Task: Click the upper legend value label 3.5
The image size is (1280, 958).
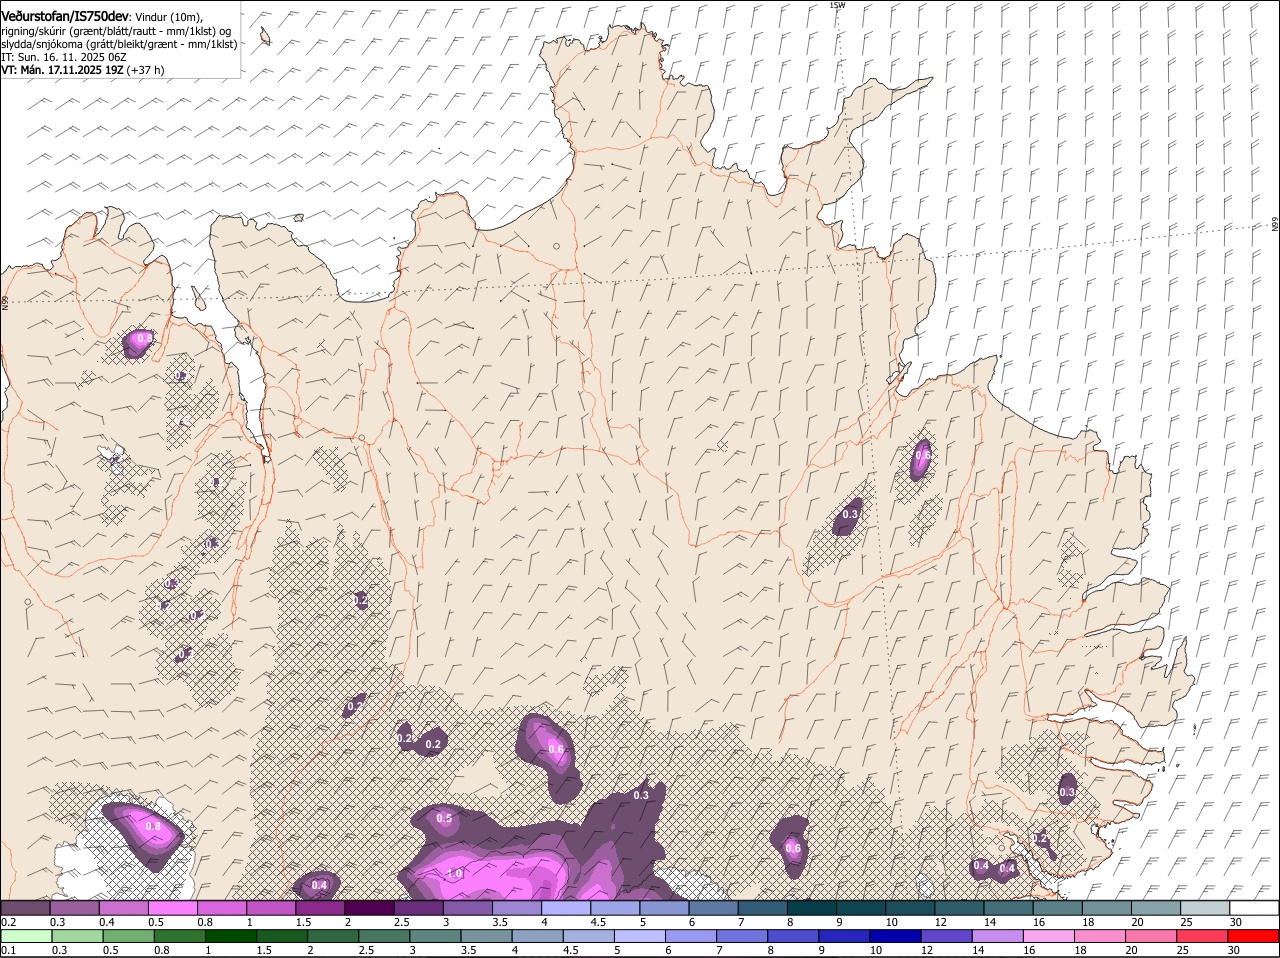Action: [500, 922]
